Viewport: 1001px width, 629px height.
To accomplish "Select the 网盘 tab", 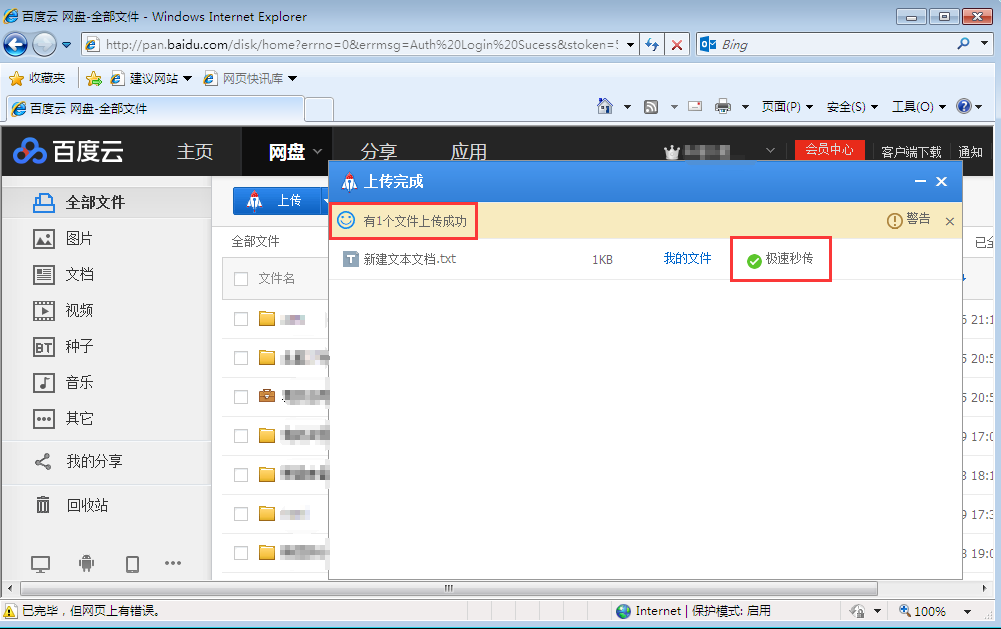I will pos(287,151).
